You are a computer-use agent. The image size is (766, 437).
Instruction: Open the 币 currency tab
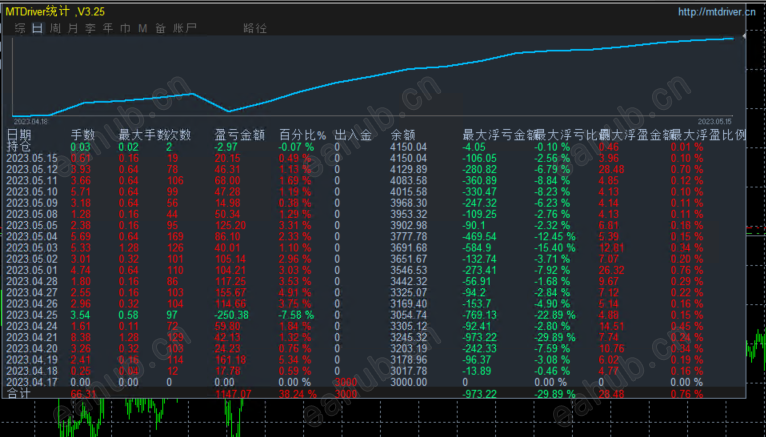click(126, 28)
